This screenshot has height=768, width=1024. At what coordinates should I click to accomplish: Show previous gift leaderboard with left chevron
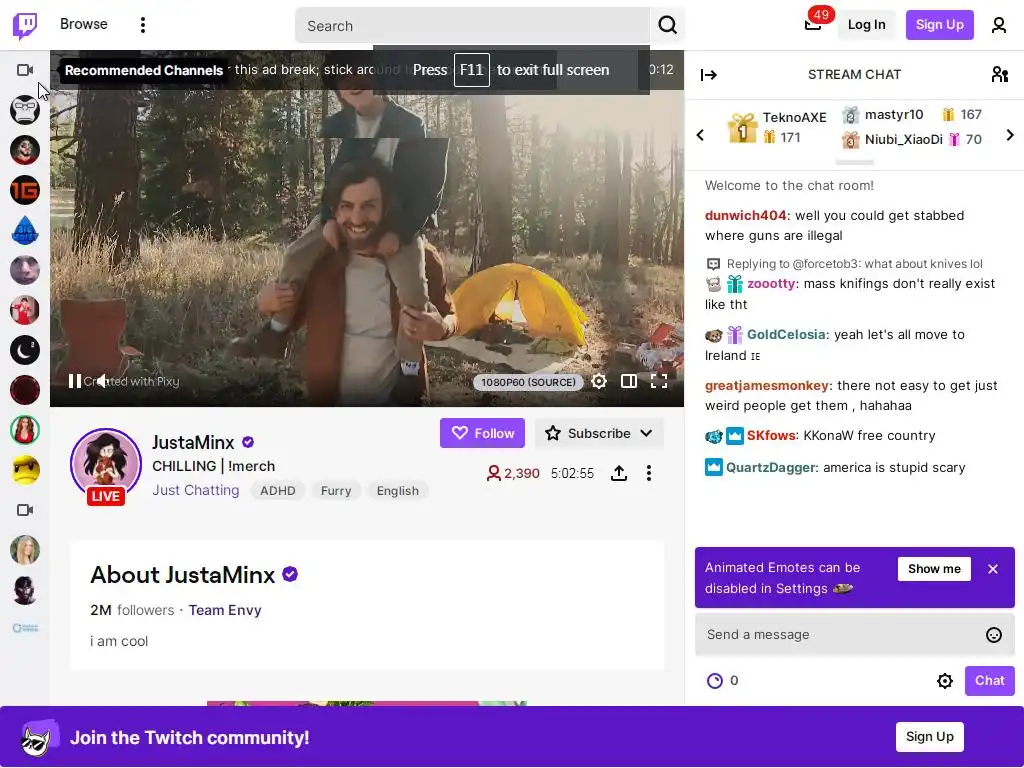[700, 135]
